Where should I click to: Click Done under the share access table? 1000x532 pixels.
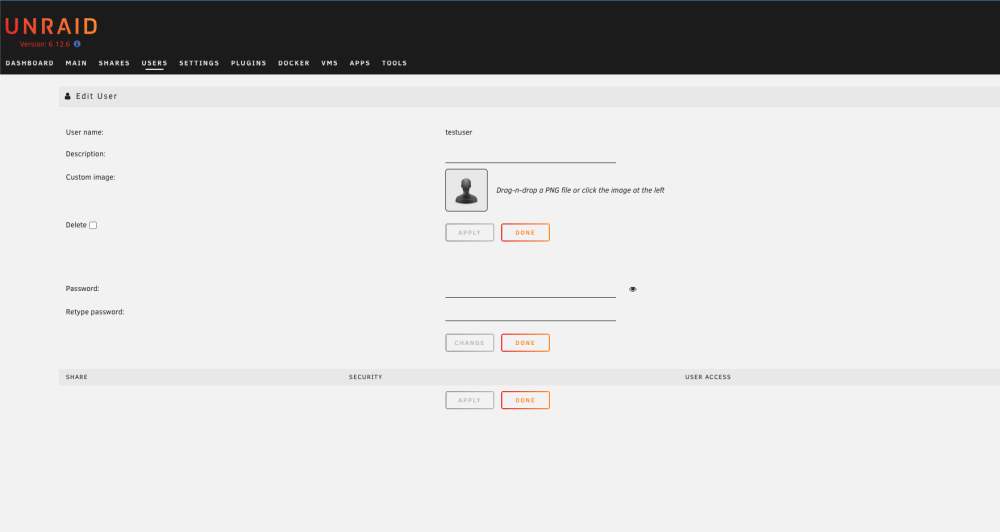(526, 400)
